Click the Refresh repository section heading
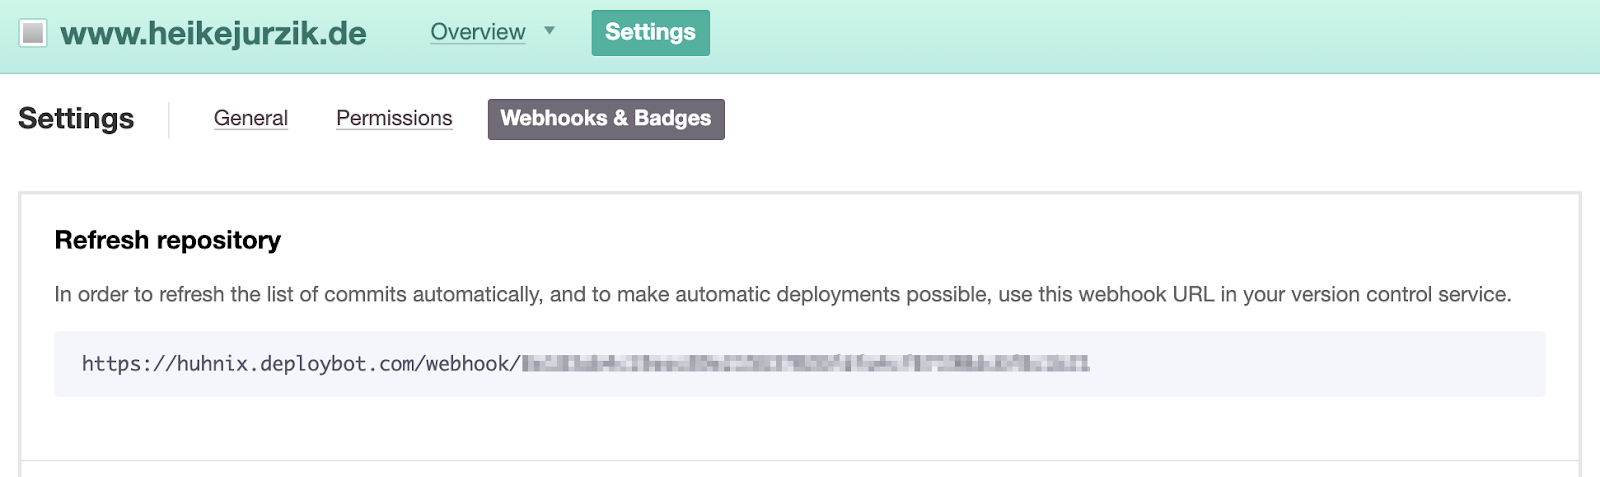The image size is (1600, 477). pos(167,240)
